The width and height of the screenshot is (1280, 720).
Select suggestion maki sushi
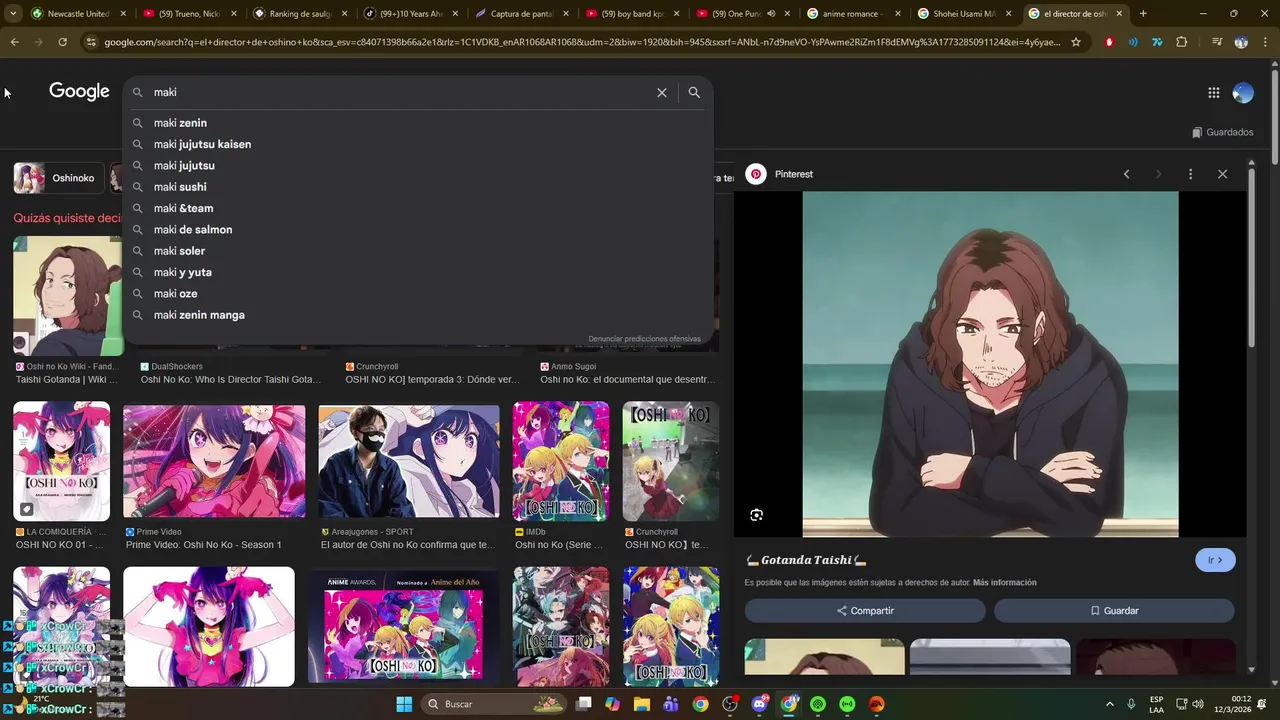point(418,187)
